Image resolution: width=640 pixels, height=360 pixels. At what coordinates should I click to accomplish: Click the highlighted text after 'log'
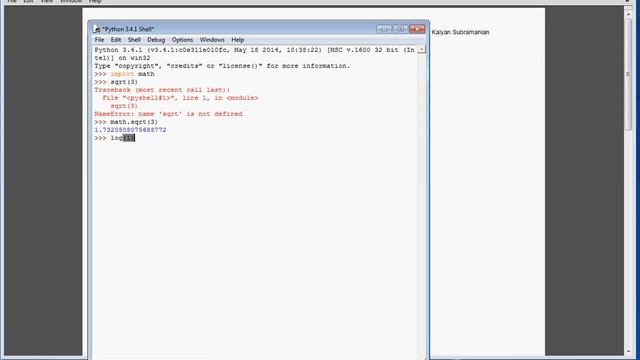click(x=129, y=138)
